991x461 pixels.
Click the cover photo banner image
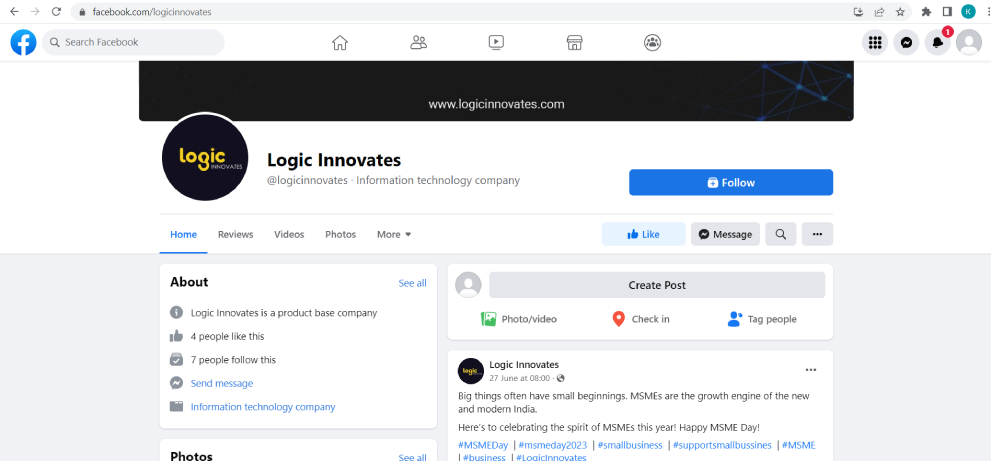pyautogui.click(x=496, y=91)
